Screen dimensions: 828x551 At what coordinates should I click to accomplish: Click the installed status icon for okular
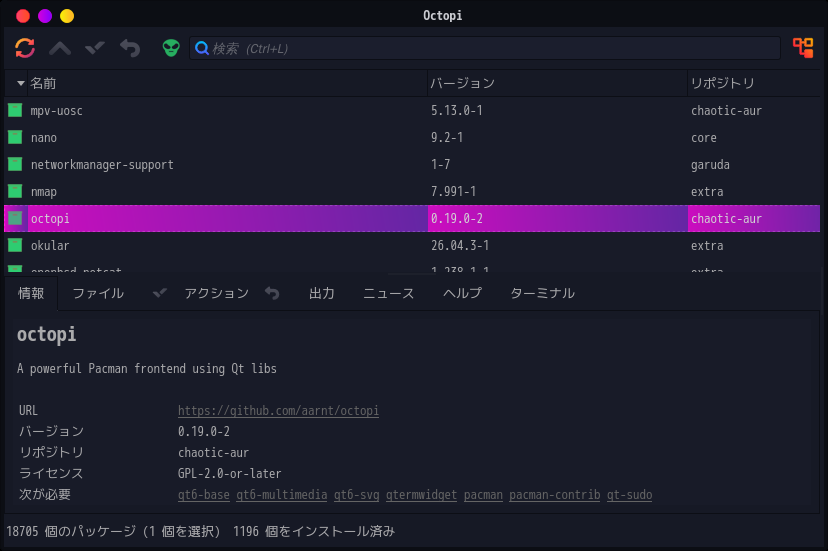15,245
